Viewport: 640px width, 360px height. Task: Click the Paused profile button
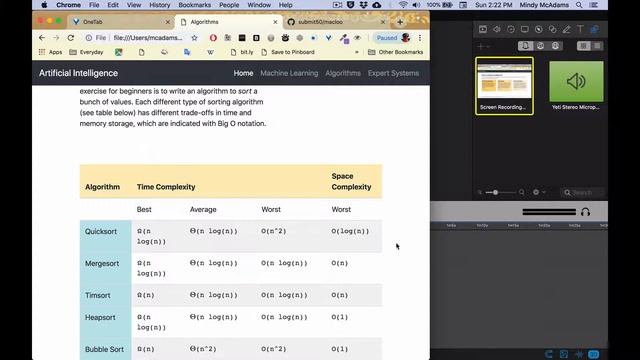point(393,38)
